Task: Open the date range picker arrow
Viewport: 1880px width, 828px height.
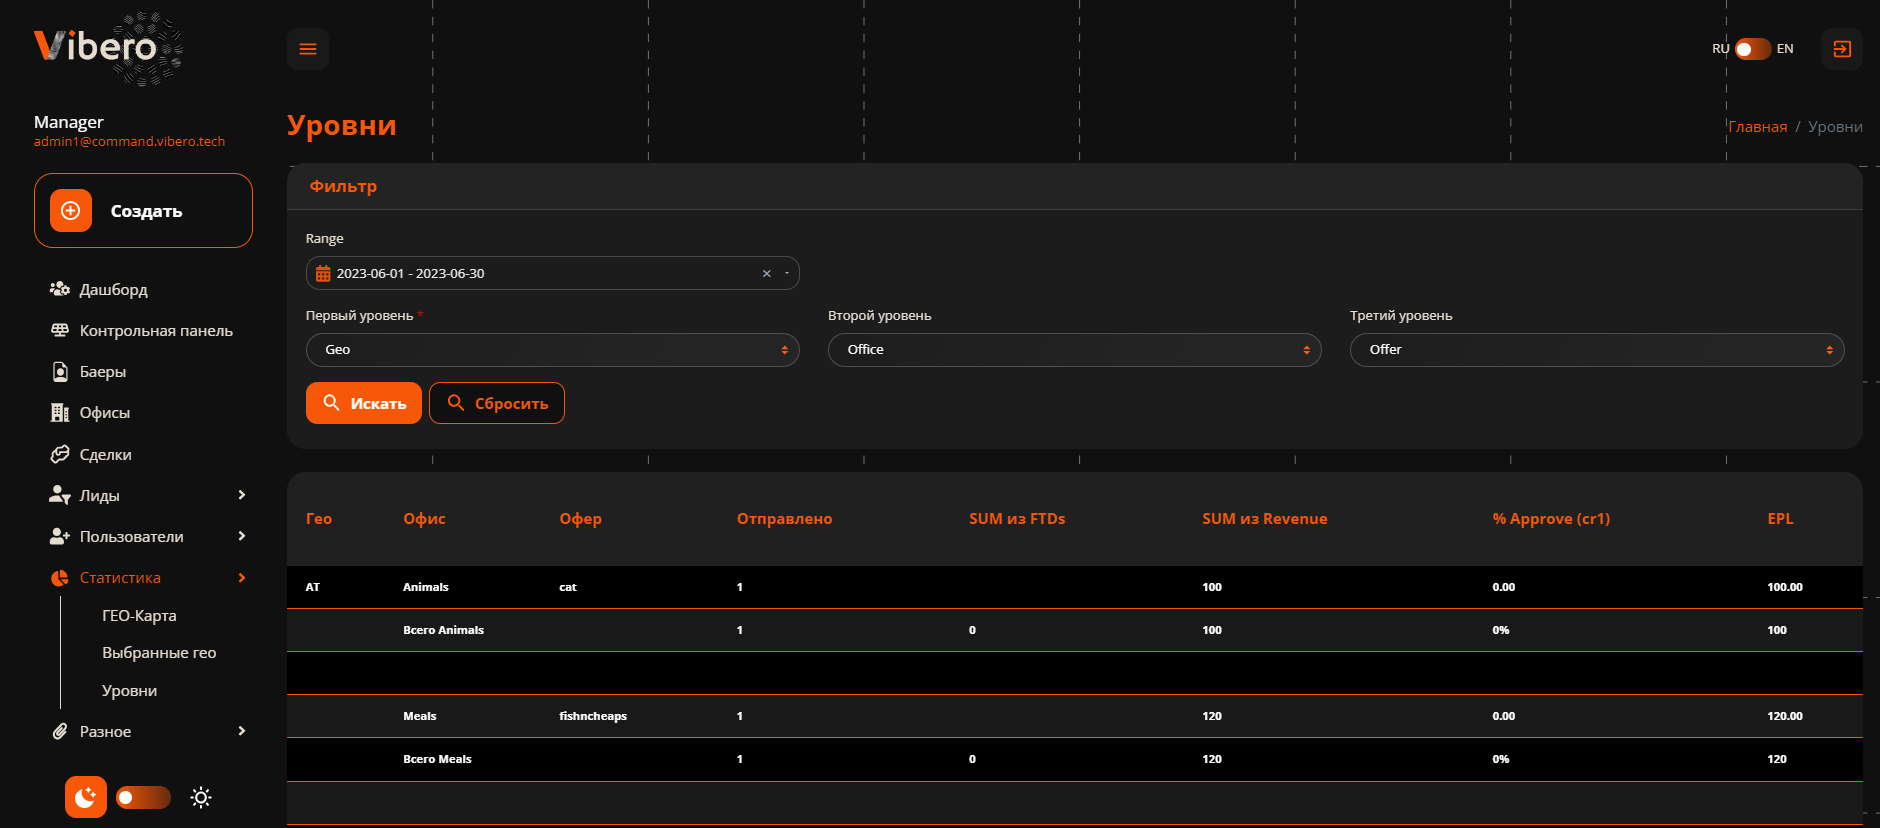Action: (x=787, y=274)
